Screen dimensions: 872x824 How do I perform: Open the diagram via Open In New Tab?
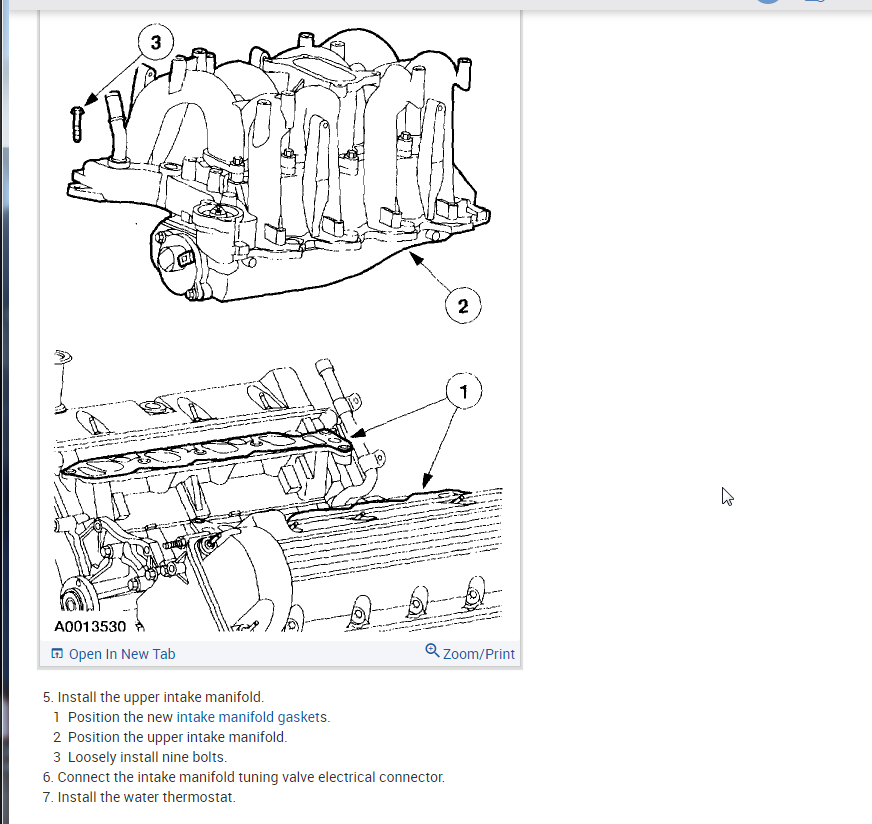pyautogui.click(x=122, y=654)
